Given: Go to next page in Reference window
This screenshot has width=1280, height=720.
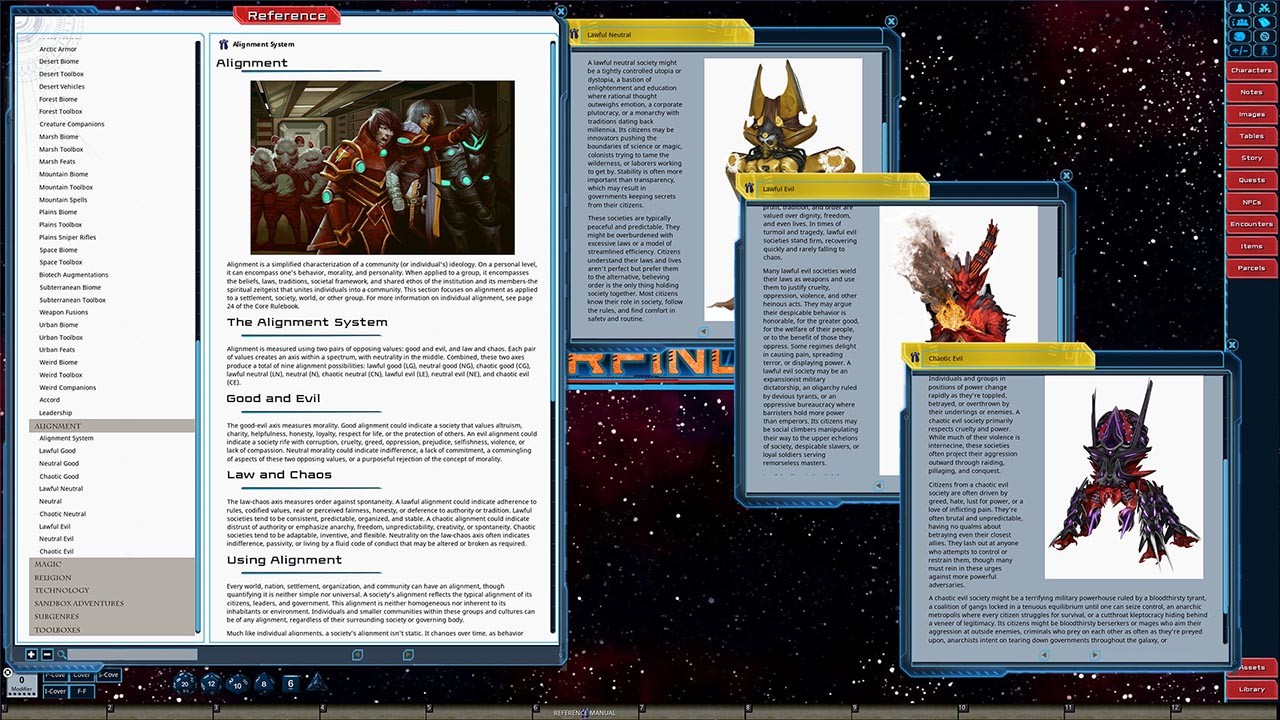Looking at the screenshot, I should pyautogui.click(x=408, y=655).
